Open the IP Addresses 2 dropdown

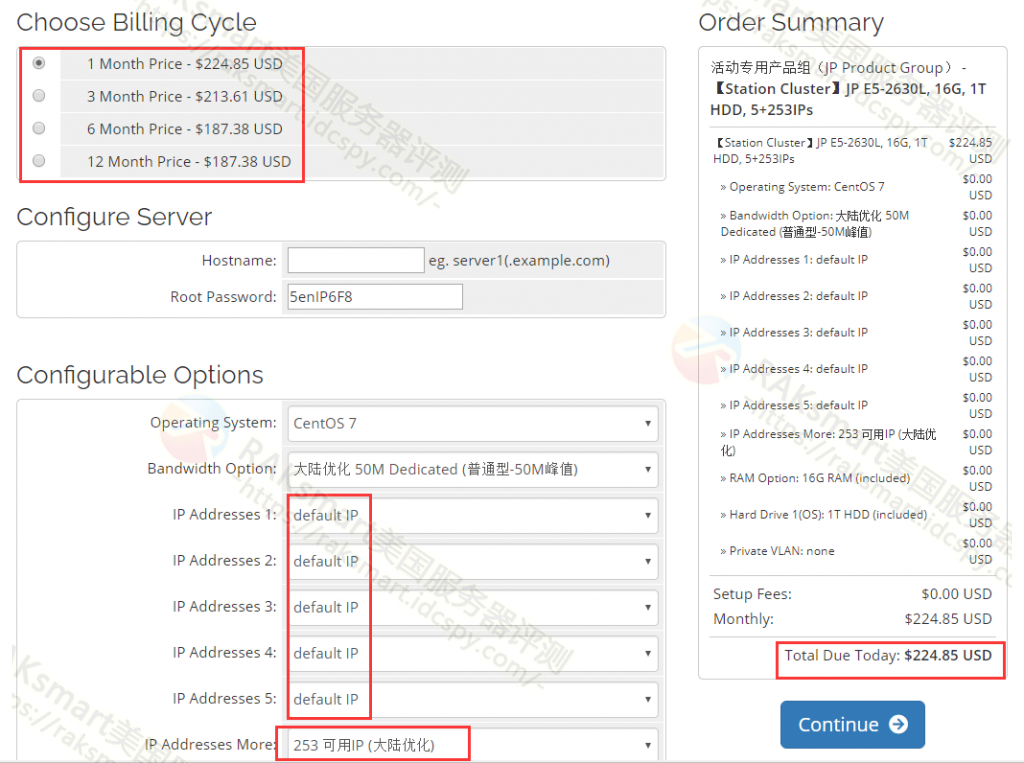473,561
